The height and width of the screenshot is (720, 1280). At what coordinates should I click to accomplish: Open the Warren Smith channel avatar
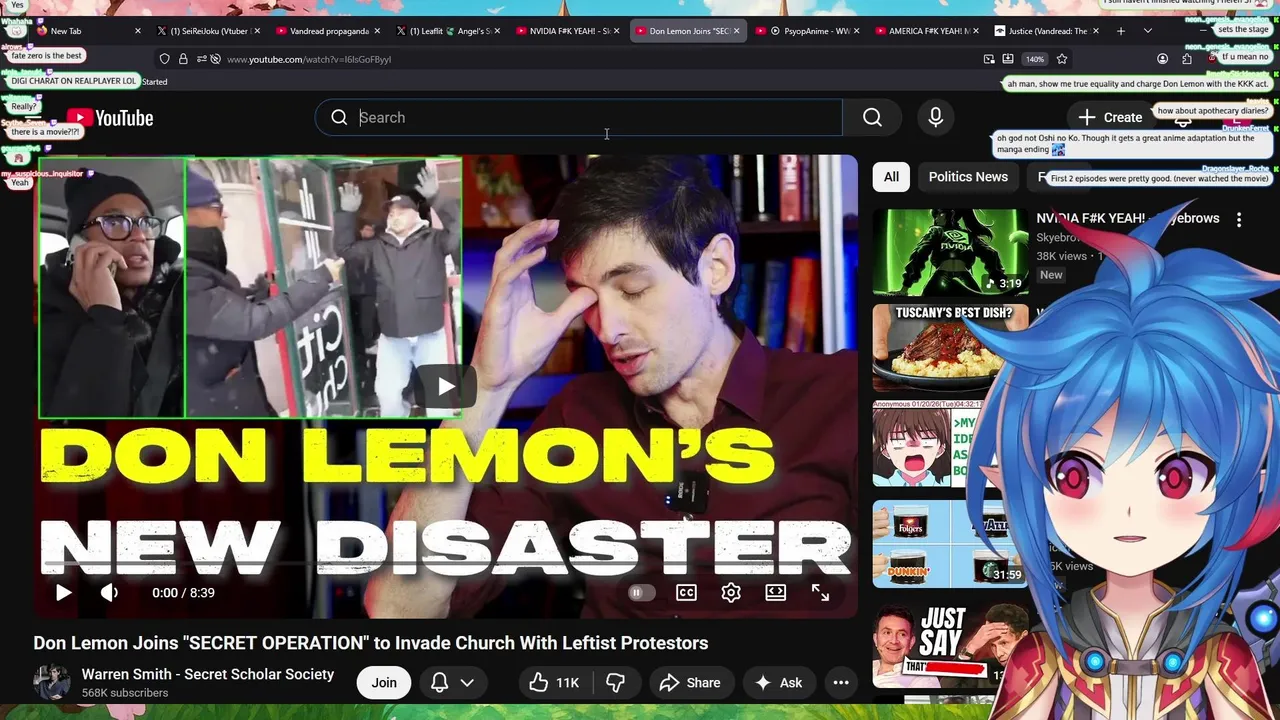pyautogui.click(x=52, y=682)
